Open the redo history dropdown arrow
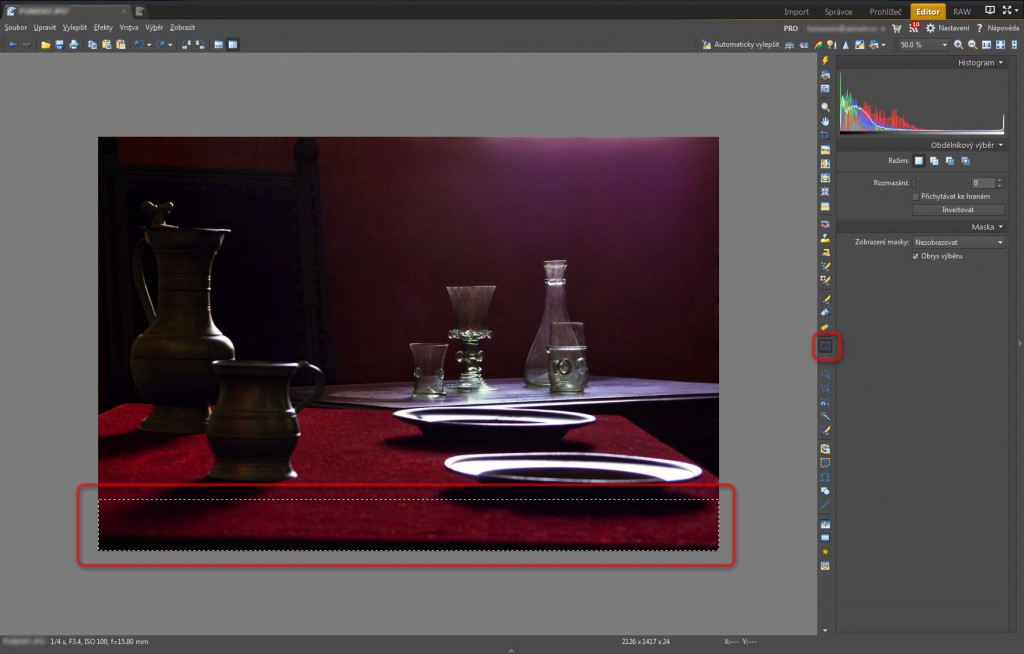The width and height of the screenshot is (1024, 654). pos(170,45)
